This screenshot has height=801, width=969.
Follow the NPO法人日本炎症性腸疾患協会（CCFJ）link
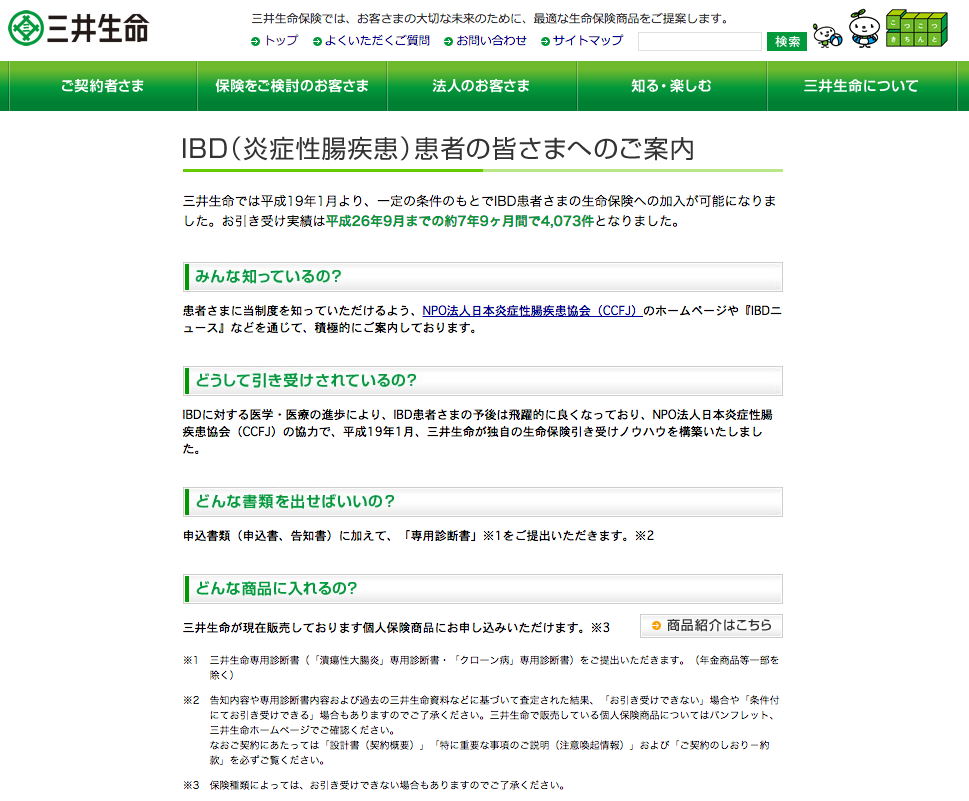[532, 311]
